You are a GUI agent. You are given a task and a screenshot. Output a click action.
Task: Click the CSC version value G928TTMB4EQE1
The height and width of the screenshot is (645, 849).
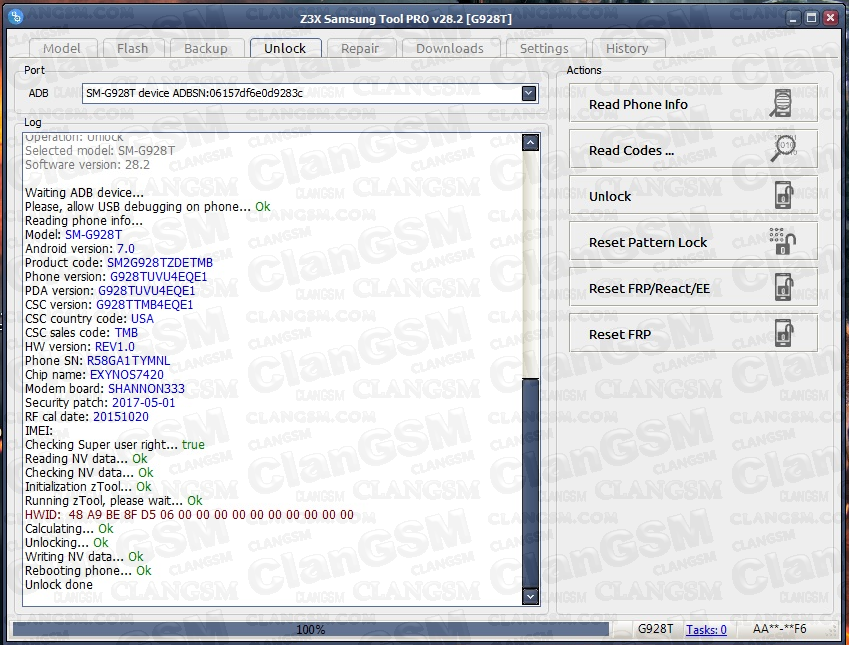click(x=145, y=305)
